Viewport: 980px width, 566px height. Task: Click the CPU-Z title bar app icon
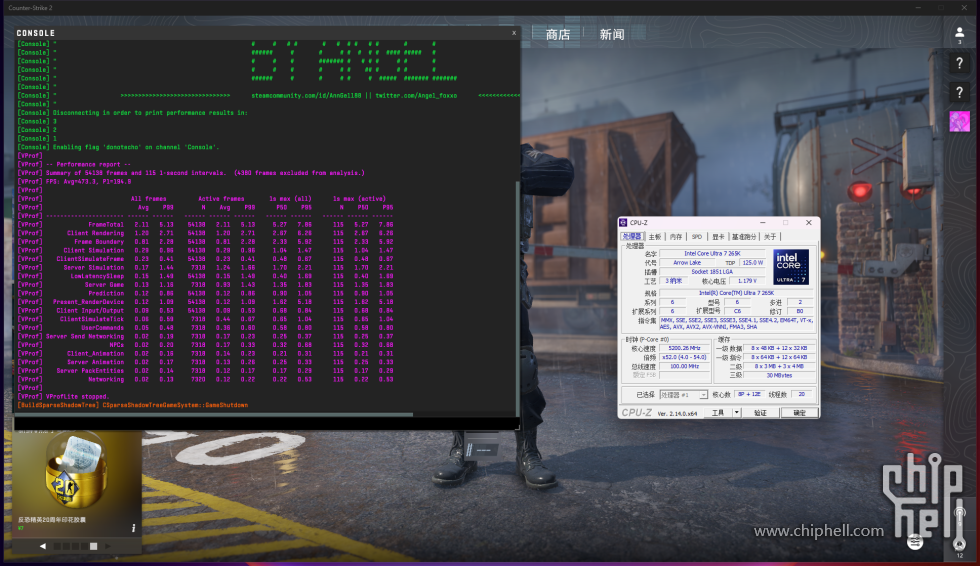(x=622, y=222)
